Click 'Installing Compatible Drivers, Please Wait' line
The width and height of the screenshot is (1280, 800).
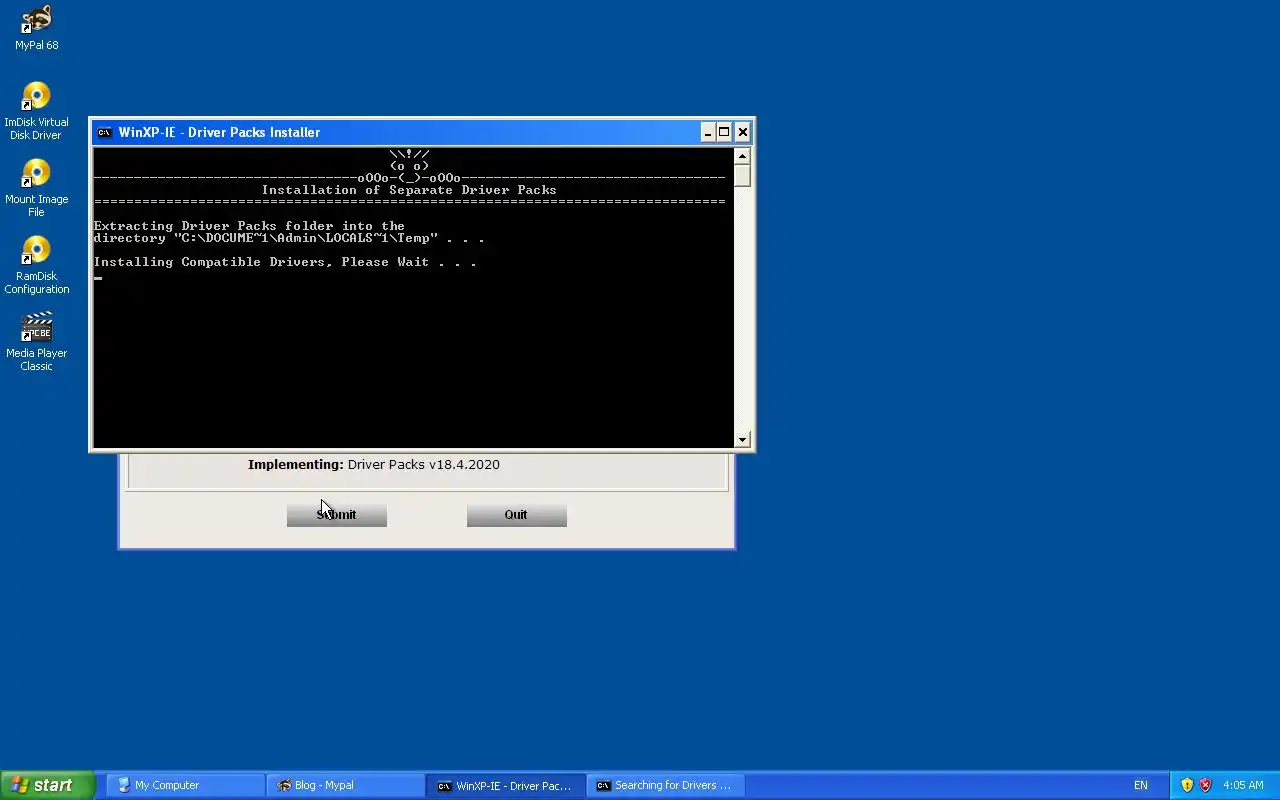click(285, 262)
